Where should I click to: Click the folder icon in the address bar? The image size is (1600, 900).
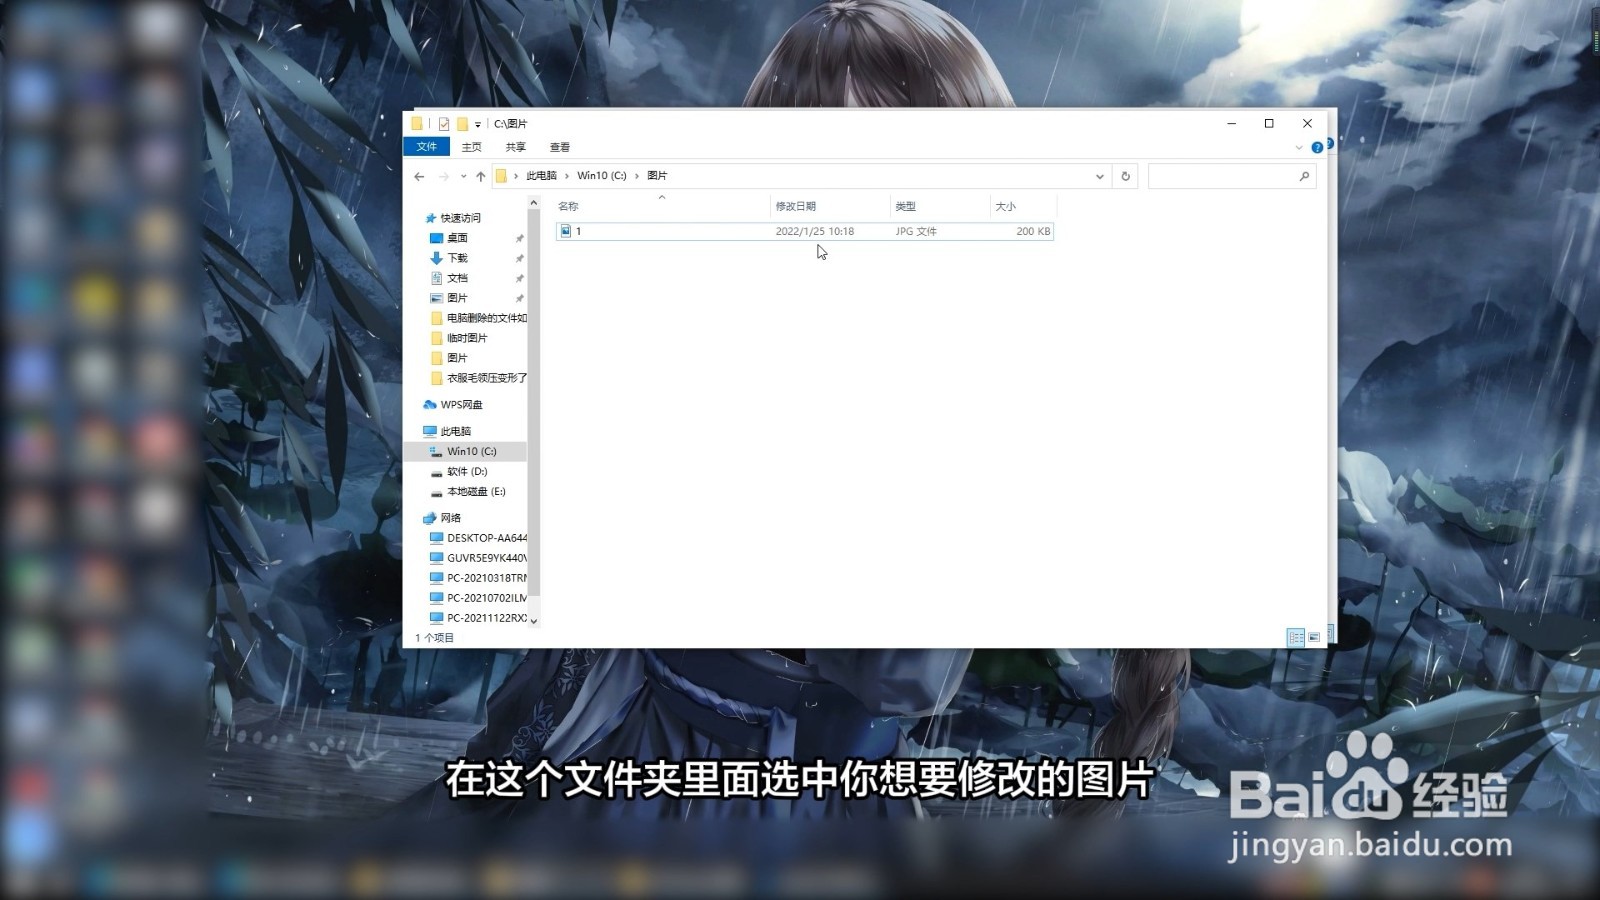coord(502,176)
